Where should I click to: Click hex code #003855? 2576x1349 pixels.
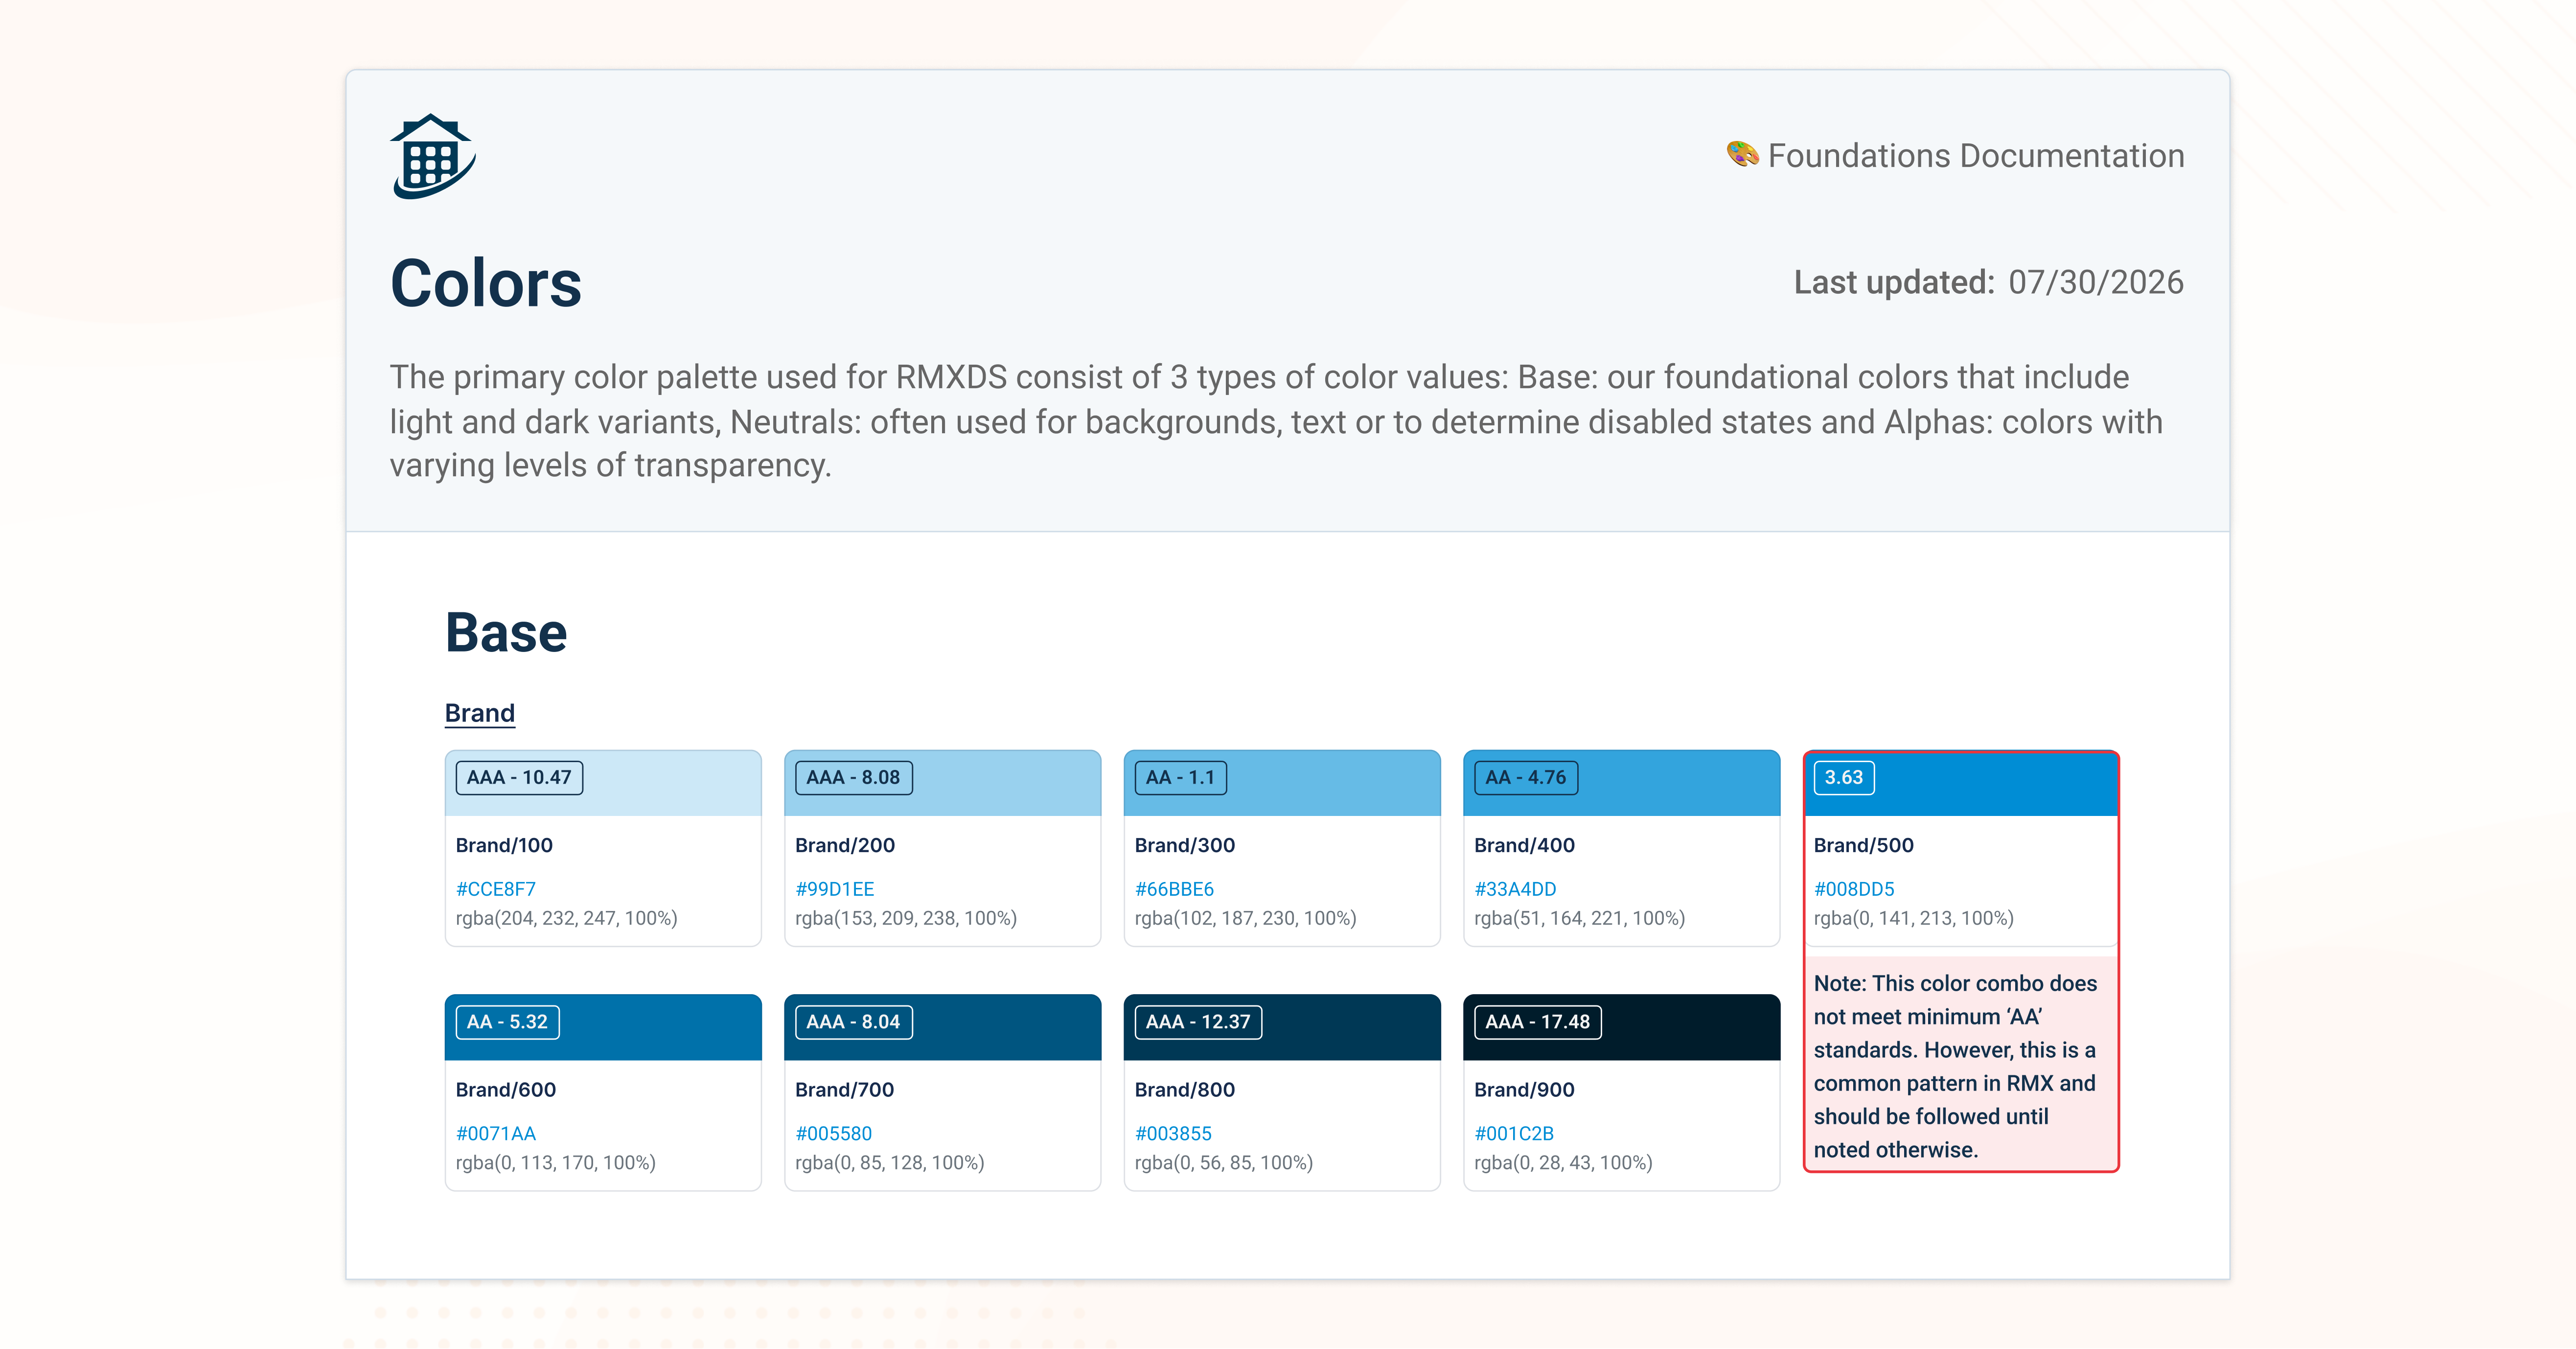(1173, 1133)
